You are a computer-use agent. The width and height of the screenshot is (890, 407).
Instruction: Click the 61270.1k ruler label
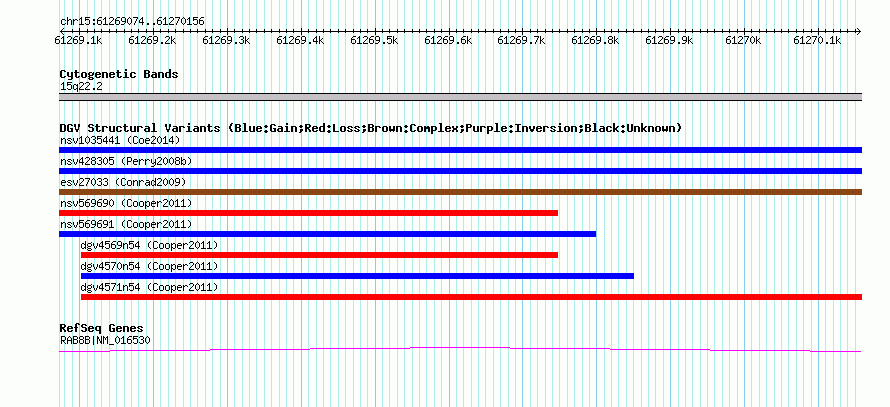point(817,40)
